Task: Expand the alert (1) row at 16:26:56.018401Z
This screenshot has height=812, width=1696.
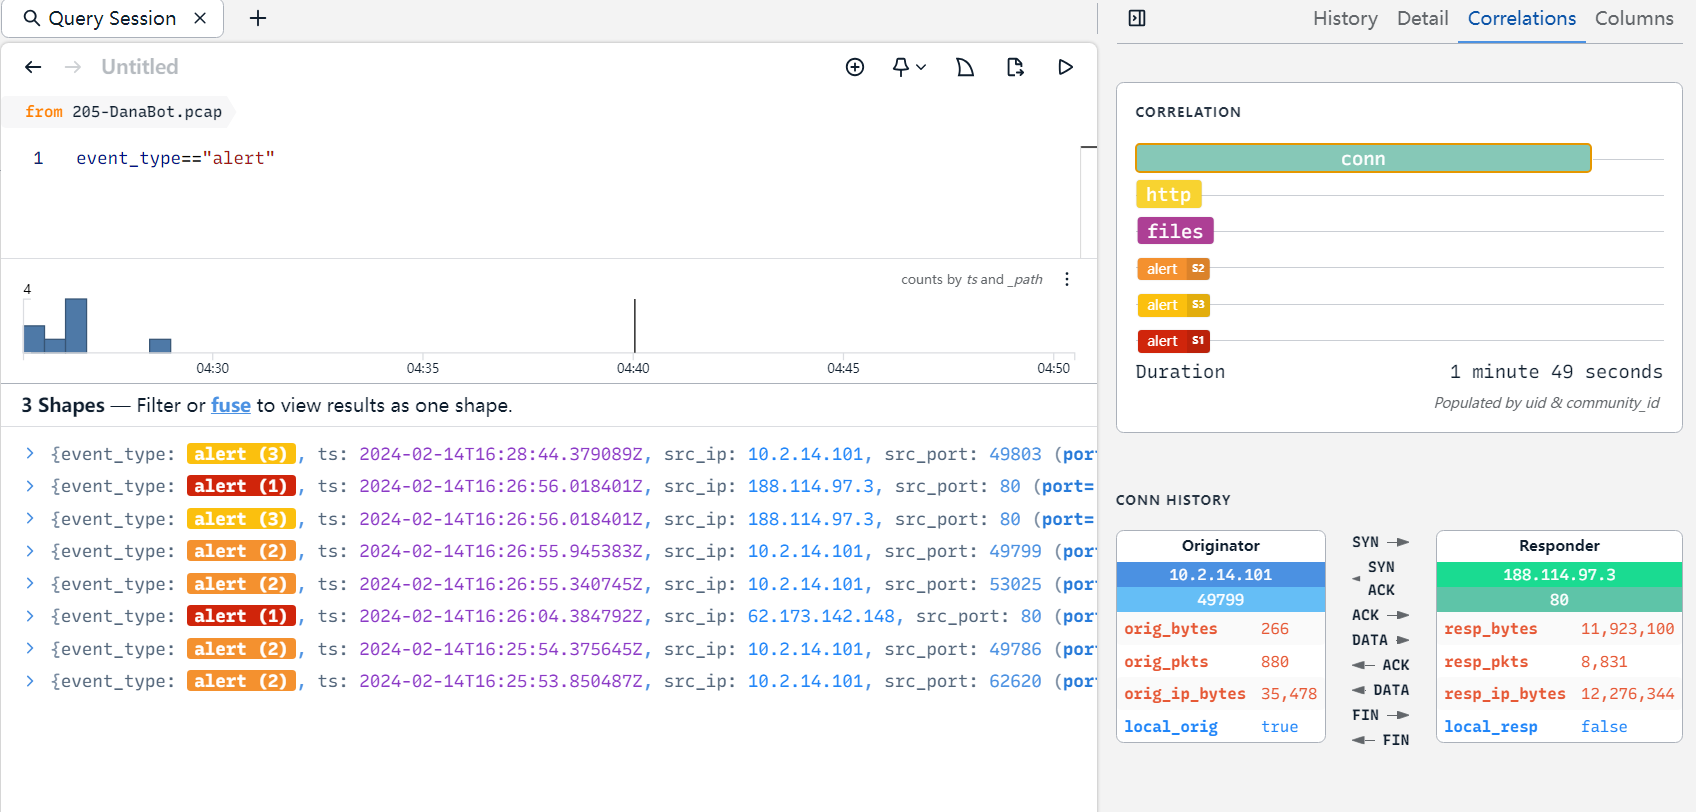Action: pos(30,486)
